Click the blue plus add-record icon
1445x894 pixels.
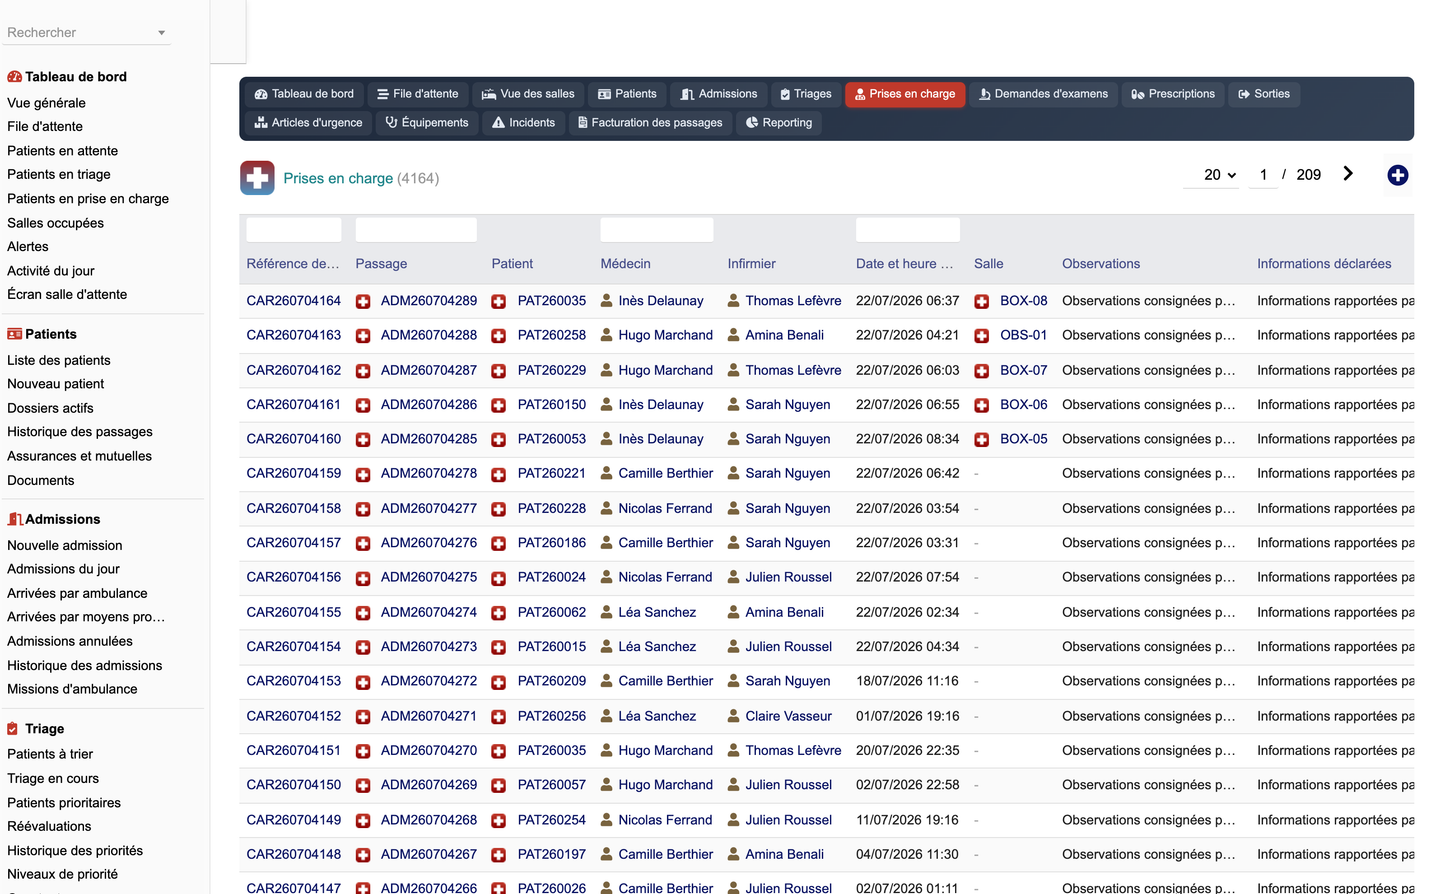coord(1397,175)
